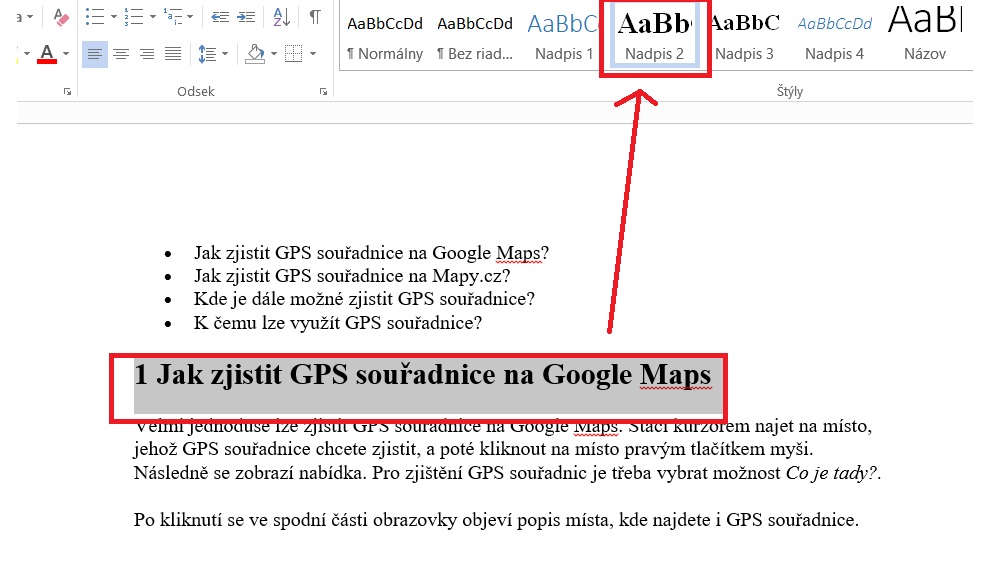Click the italic text 'Co je tady?'
The width and height of the screenshot is (1000, 563).
833,473
